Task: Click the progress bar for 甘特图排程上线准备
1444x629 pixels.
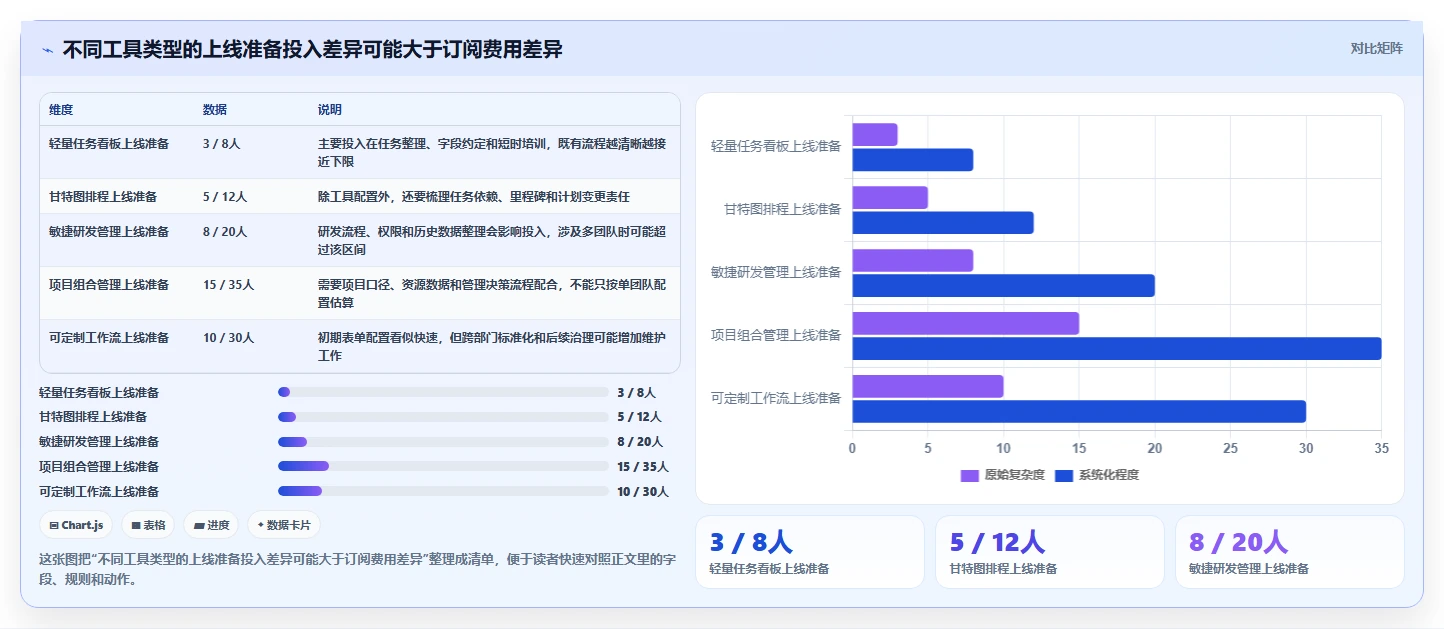Action: point(443,417)
